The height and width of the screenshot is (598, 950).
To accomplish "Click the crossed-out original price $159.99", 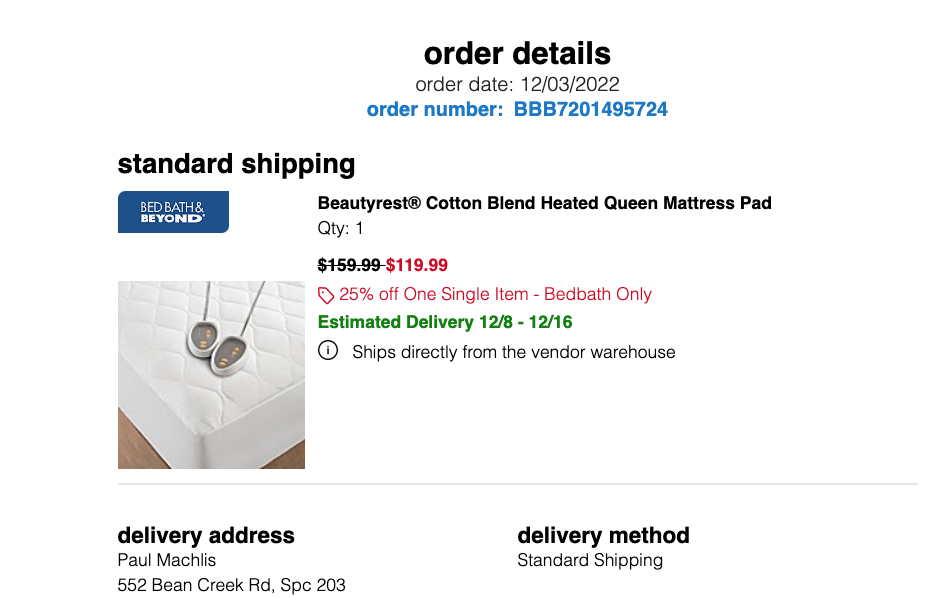I will click(x=349, y=265).
